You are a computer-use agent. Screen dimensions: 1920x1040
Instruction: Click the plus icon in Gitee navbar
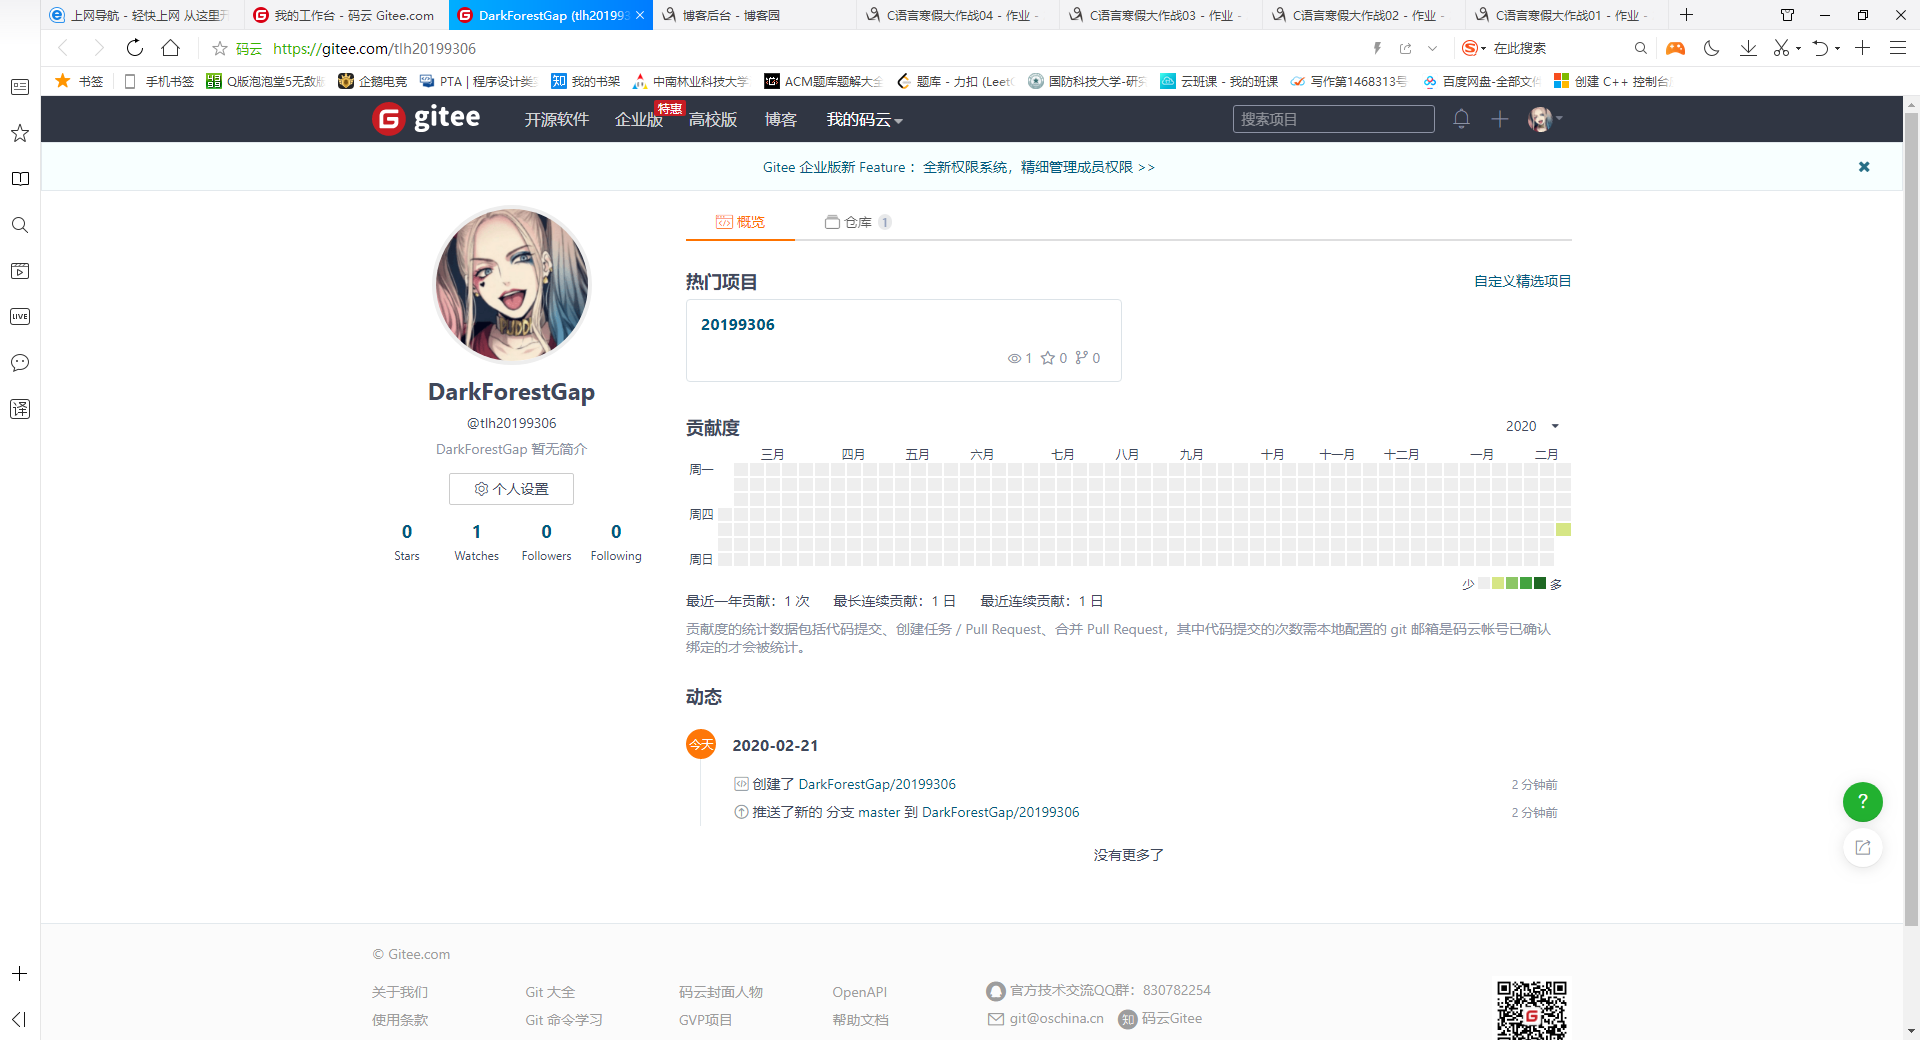pyautogui.click(x=1500, y=119)
